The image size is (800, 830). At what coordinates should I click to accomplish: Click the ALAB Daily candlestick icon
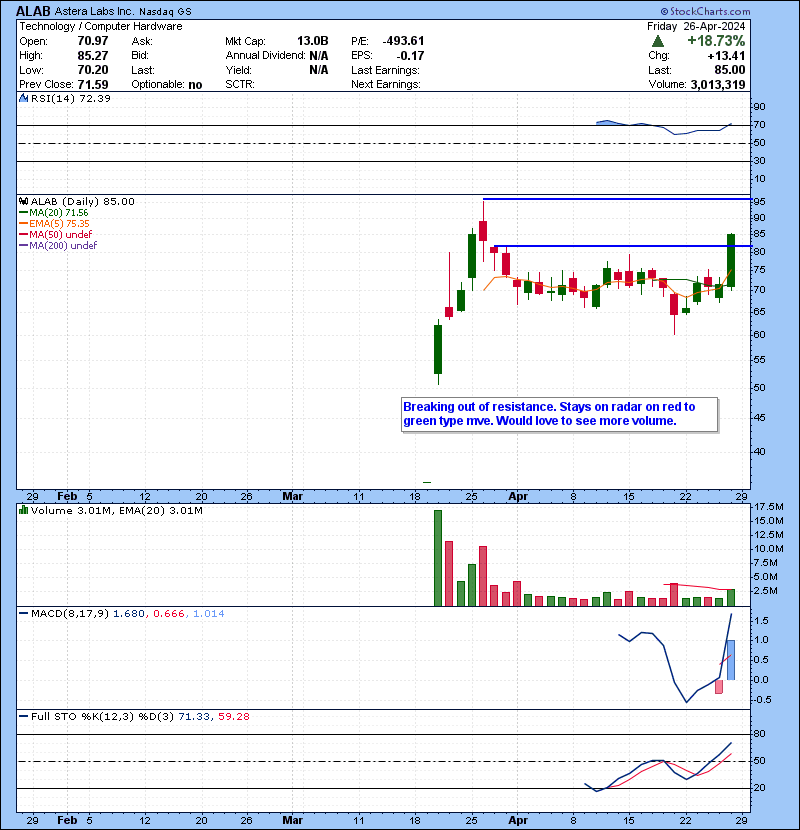click(x=23, y=201)
